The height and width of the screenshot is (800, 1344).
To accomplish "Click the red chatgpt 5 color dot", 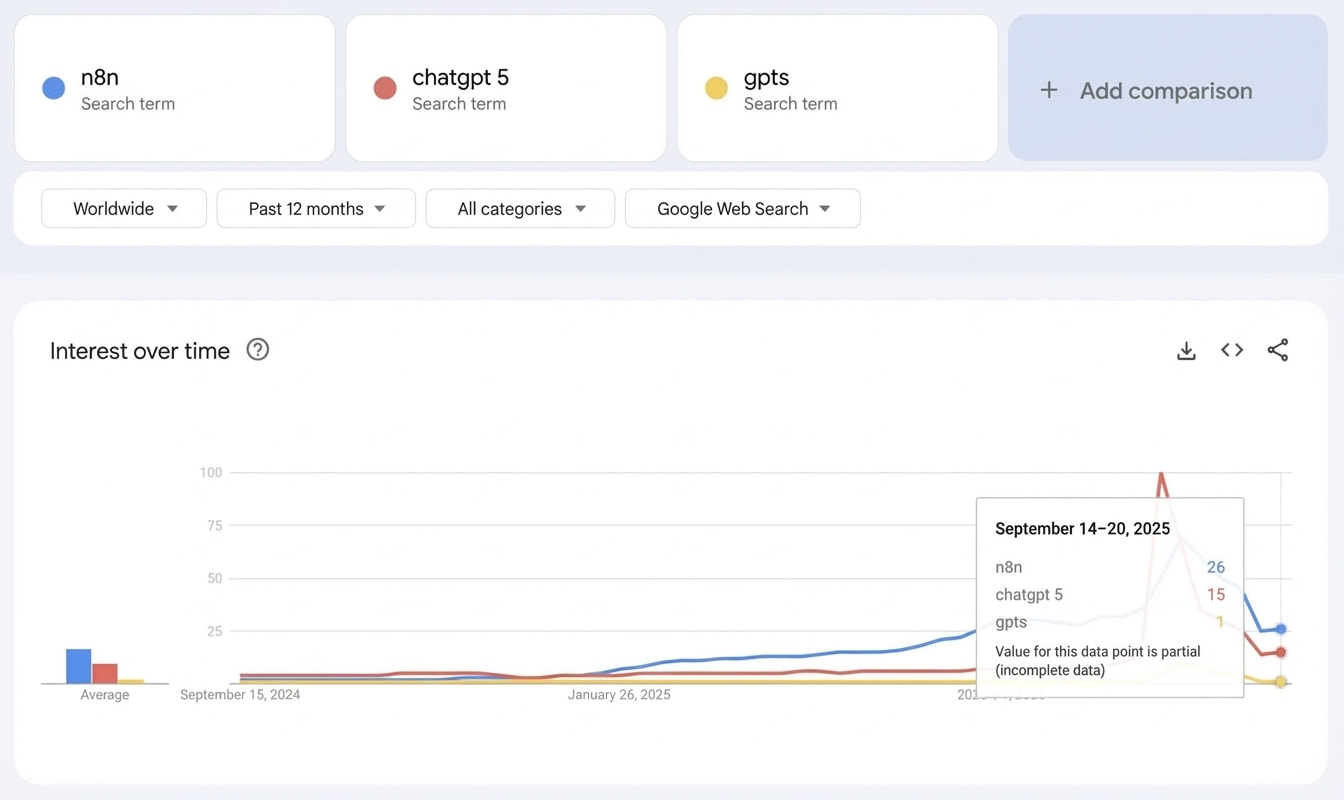I will pos(385,89).
